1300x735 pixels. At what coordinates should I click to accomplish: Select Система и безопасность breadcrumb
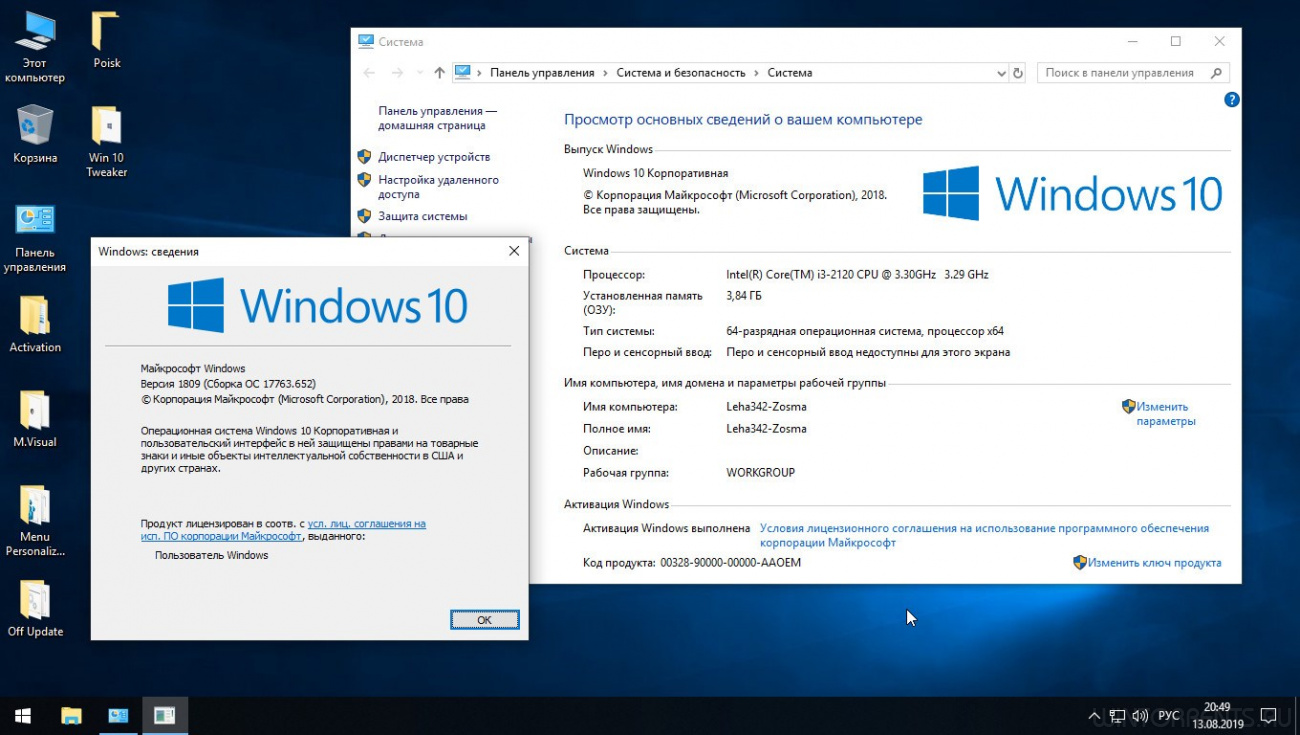tap(681, 73)
